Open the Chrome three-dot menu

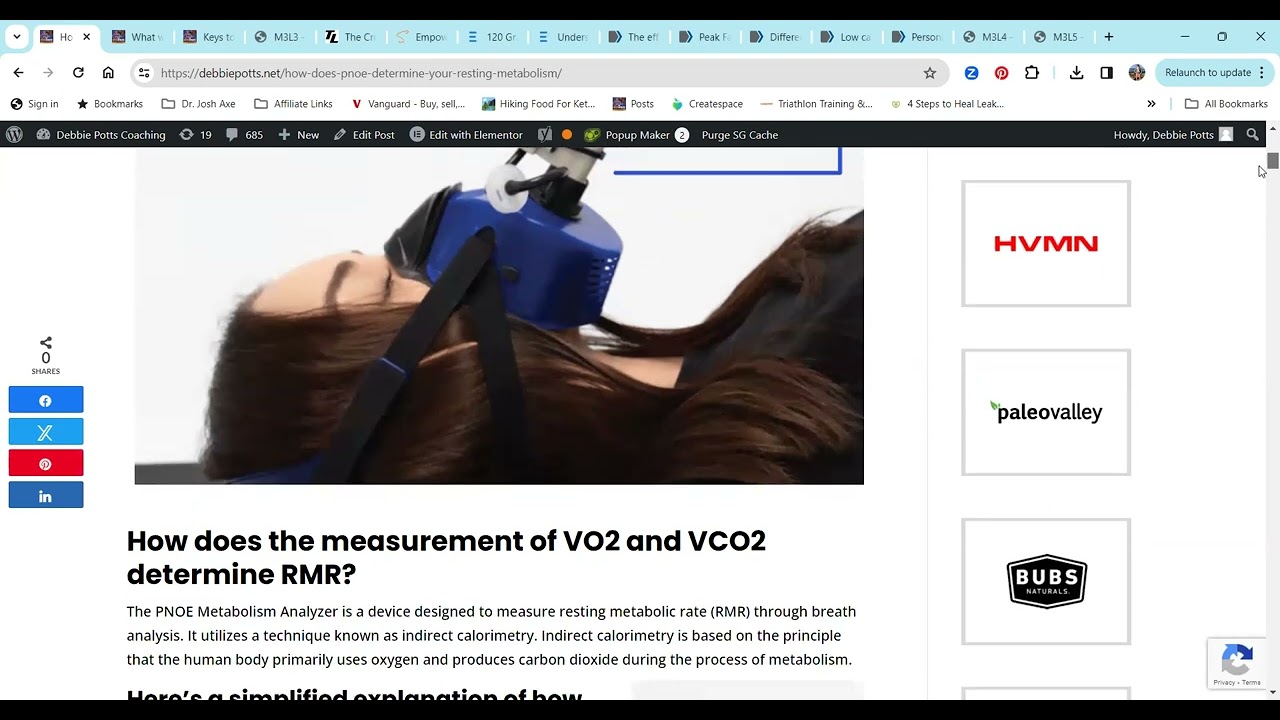tap(1262, 73)
